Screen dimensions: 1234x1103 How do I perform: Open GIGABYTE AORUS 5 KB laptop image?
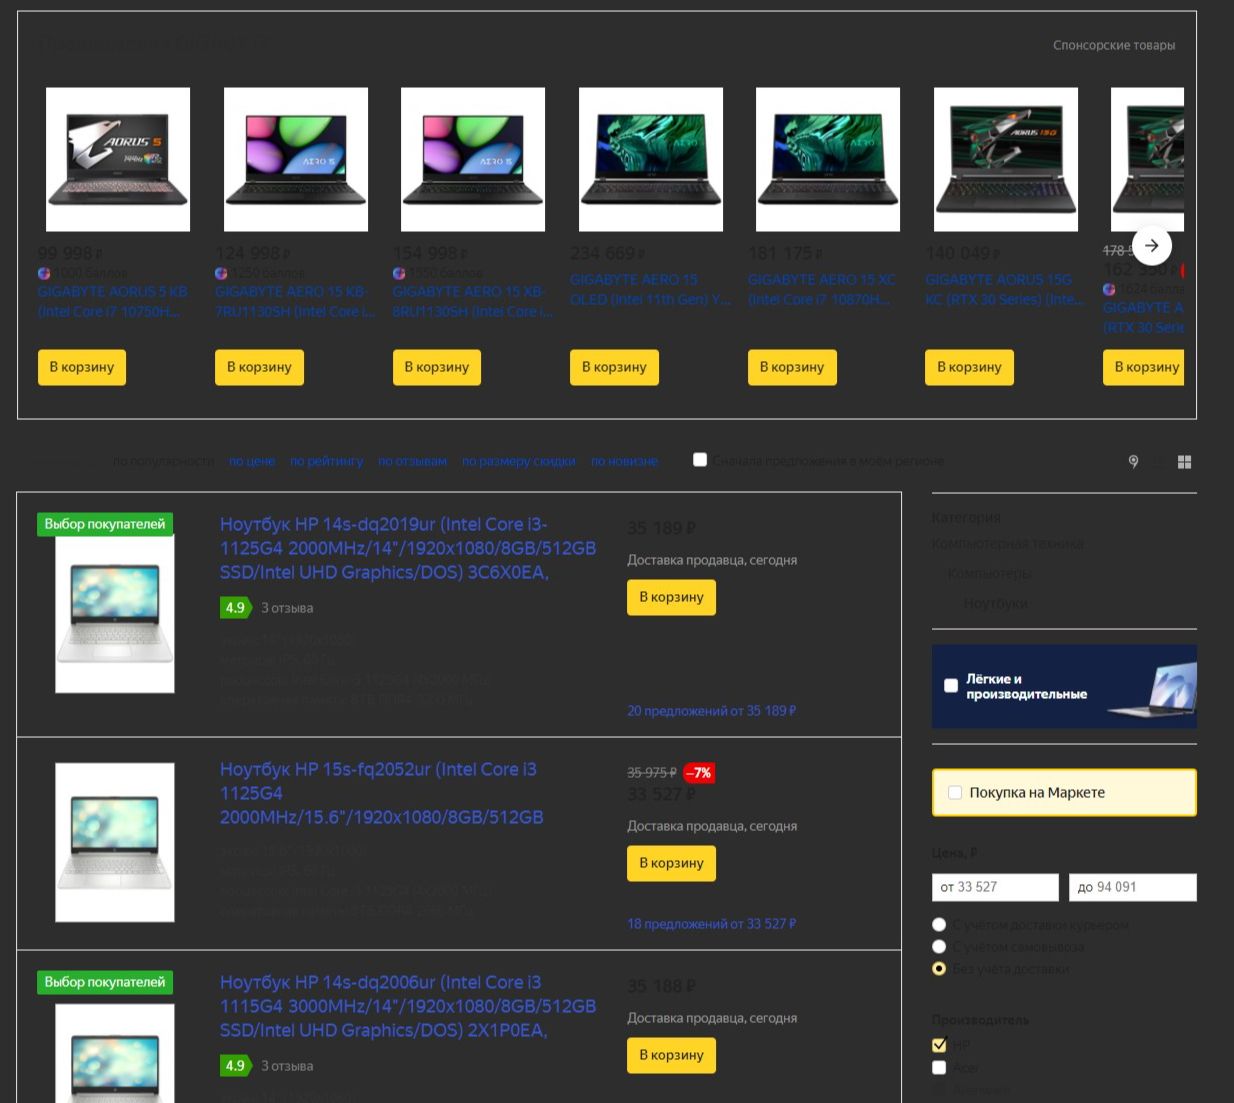coord(118,159)
